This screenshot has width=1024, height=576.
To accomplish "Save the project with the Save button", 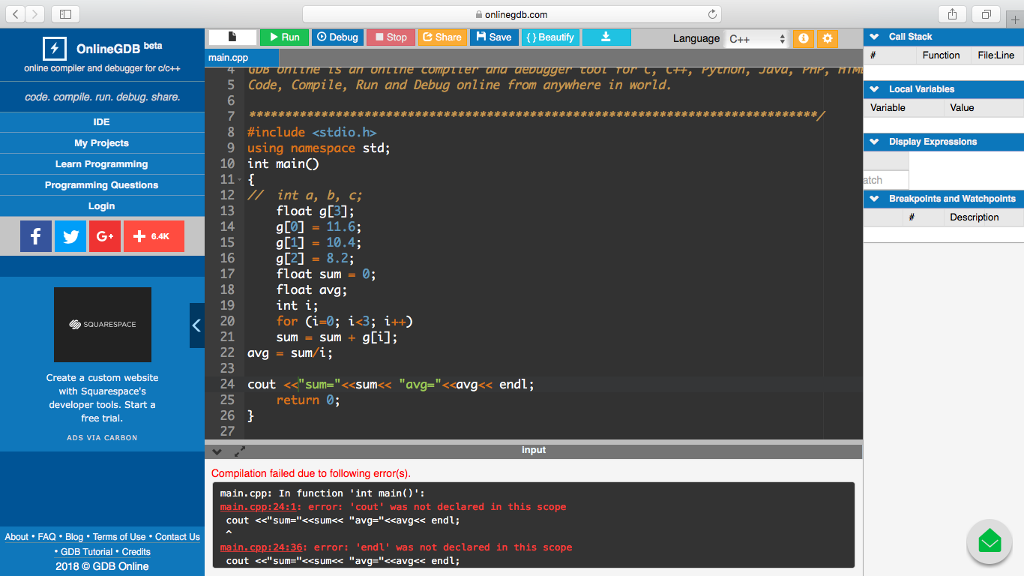I will tap(494, 37).
